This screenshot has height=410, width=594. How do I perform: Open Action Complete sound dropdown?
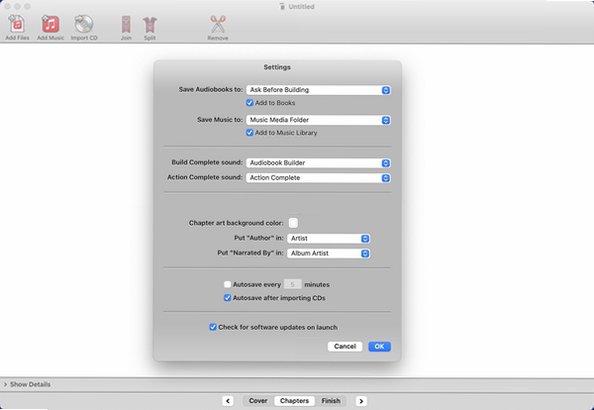pyautogui.click(x=318, y=178)
